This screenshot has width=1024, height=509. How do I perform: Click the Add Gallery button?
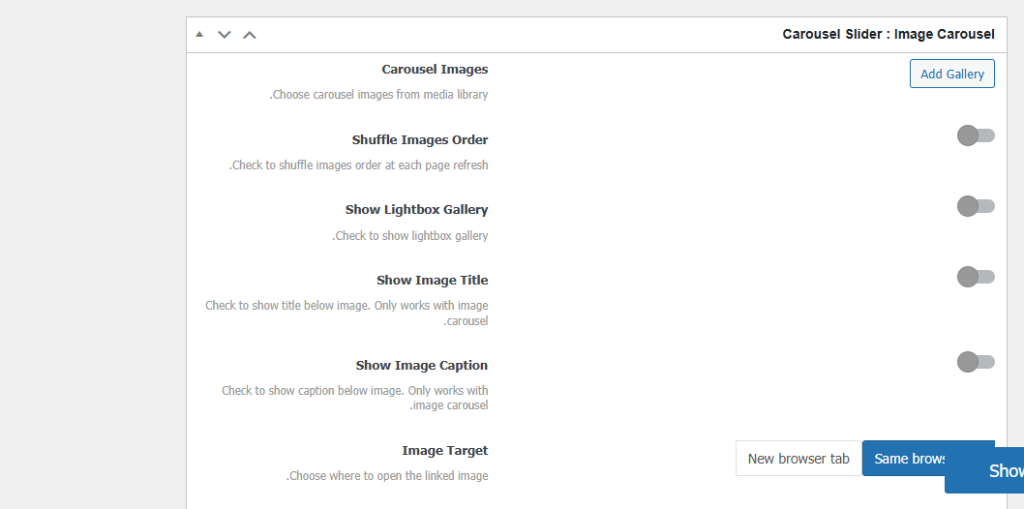(951, 74)
